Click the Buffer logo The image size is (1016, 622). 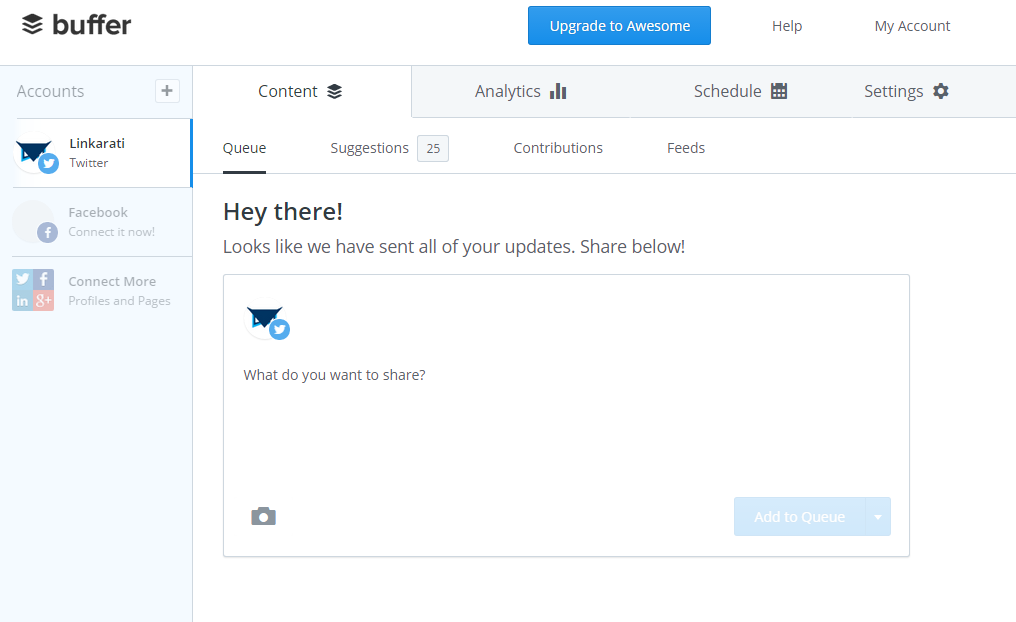(x=76, y=25)
